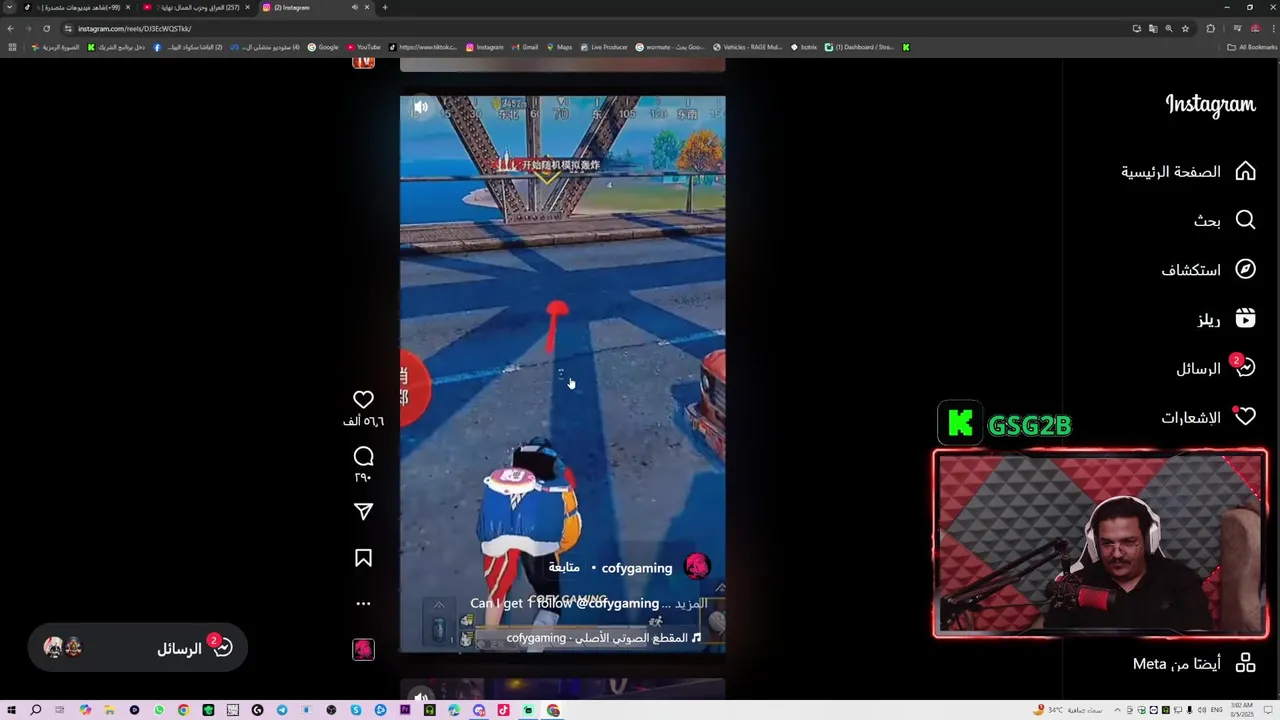The width and height of the screenshot is (1280, 720).
Task: Reload the page with the refresh button
Action: 46,29
